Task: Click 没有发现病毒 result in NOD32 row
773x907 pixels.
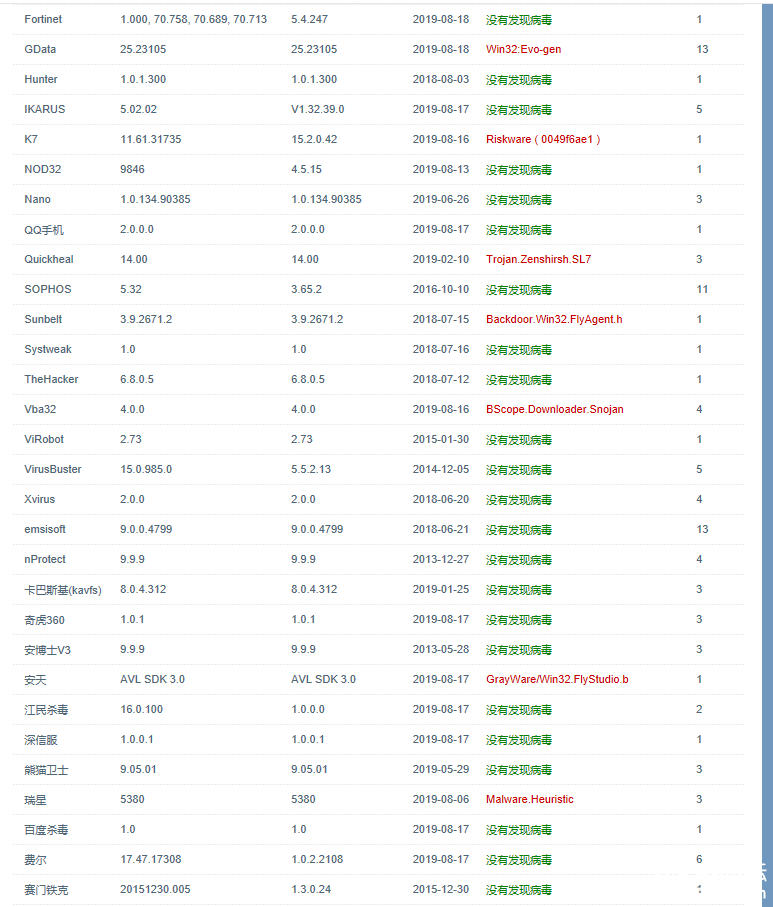Action: pos(518,169)
